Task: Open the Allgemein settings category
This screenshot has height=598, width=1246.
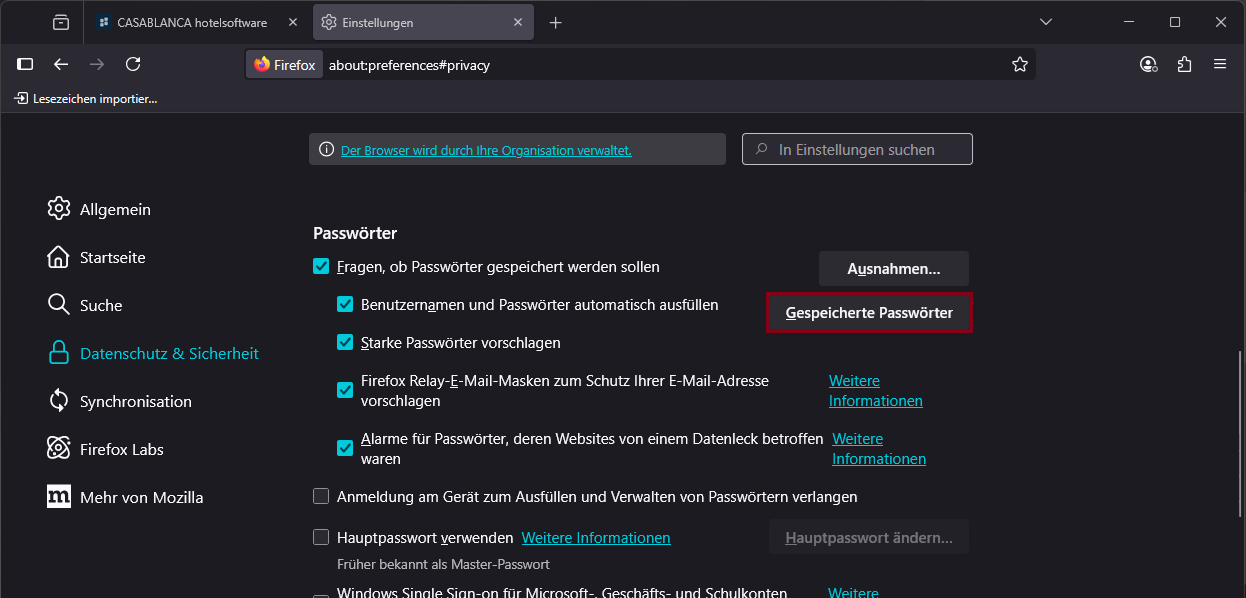Action: pyautogui.click(x=114, y=209)
